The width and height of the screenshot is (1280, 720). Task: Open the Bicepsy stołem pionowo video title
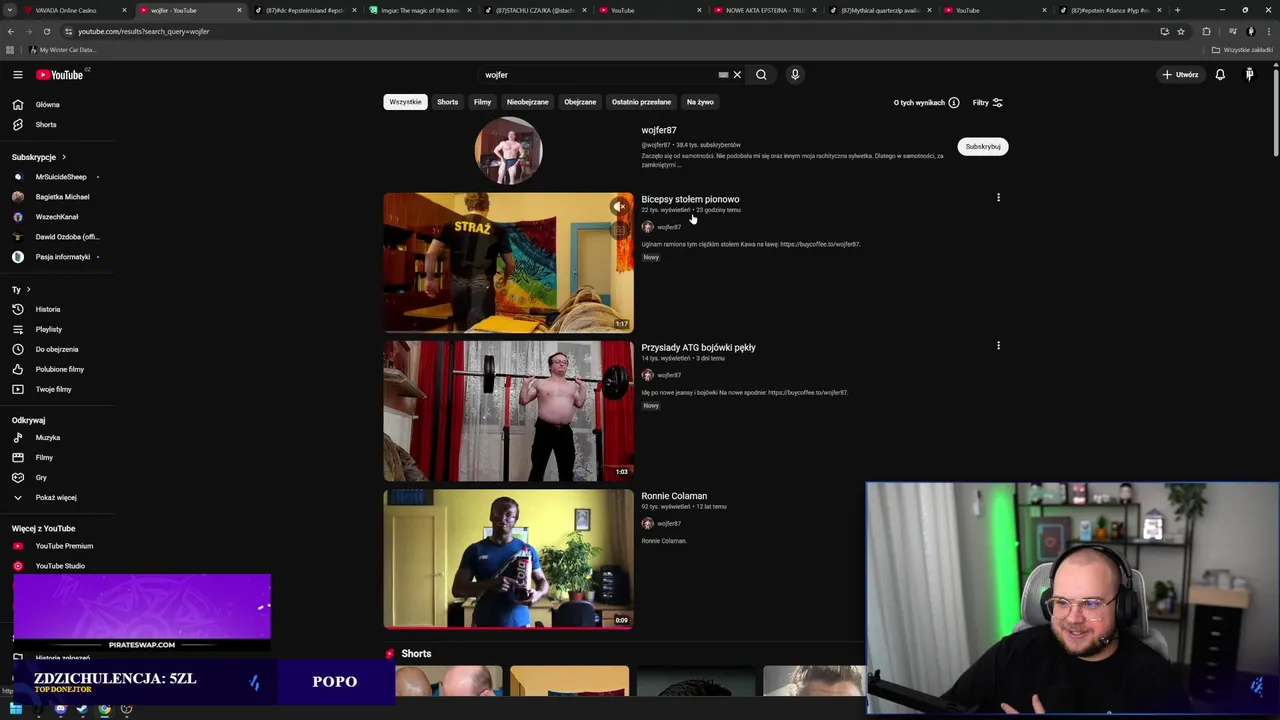[690, 199]
